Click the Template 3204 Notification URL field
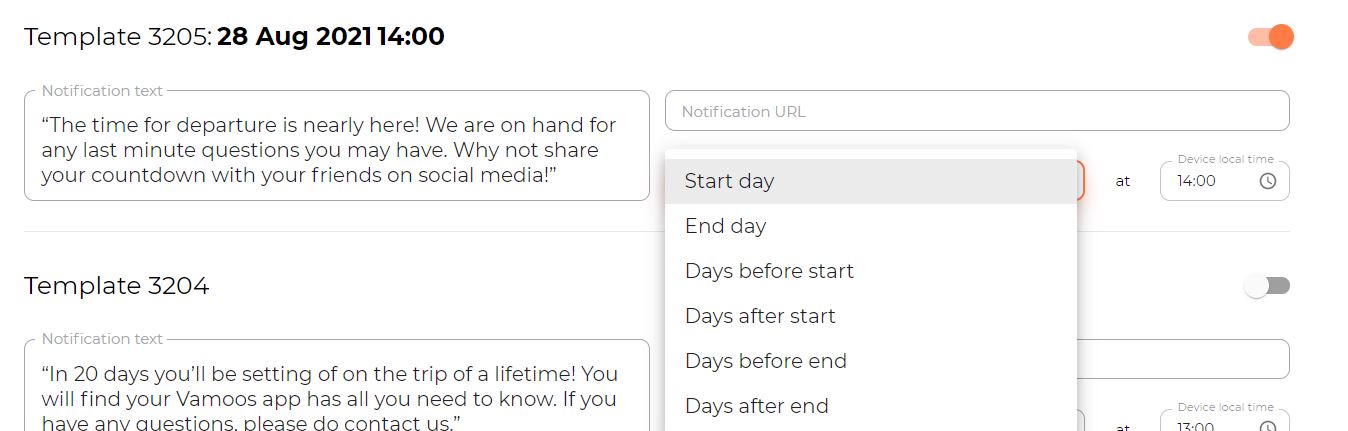1348x431 pixels. tap(1183, 359)
